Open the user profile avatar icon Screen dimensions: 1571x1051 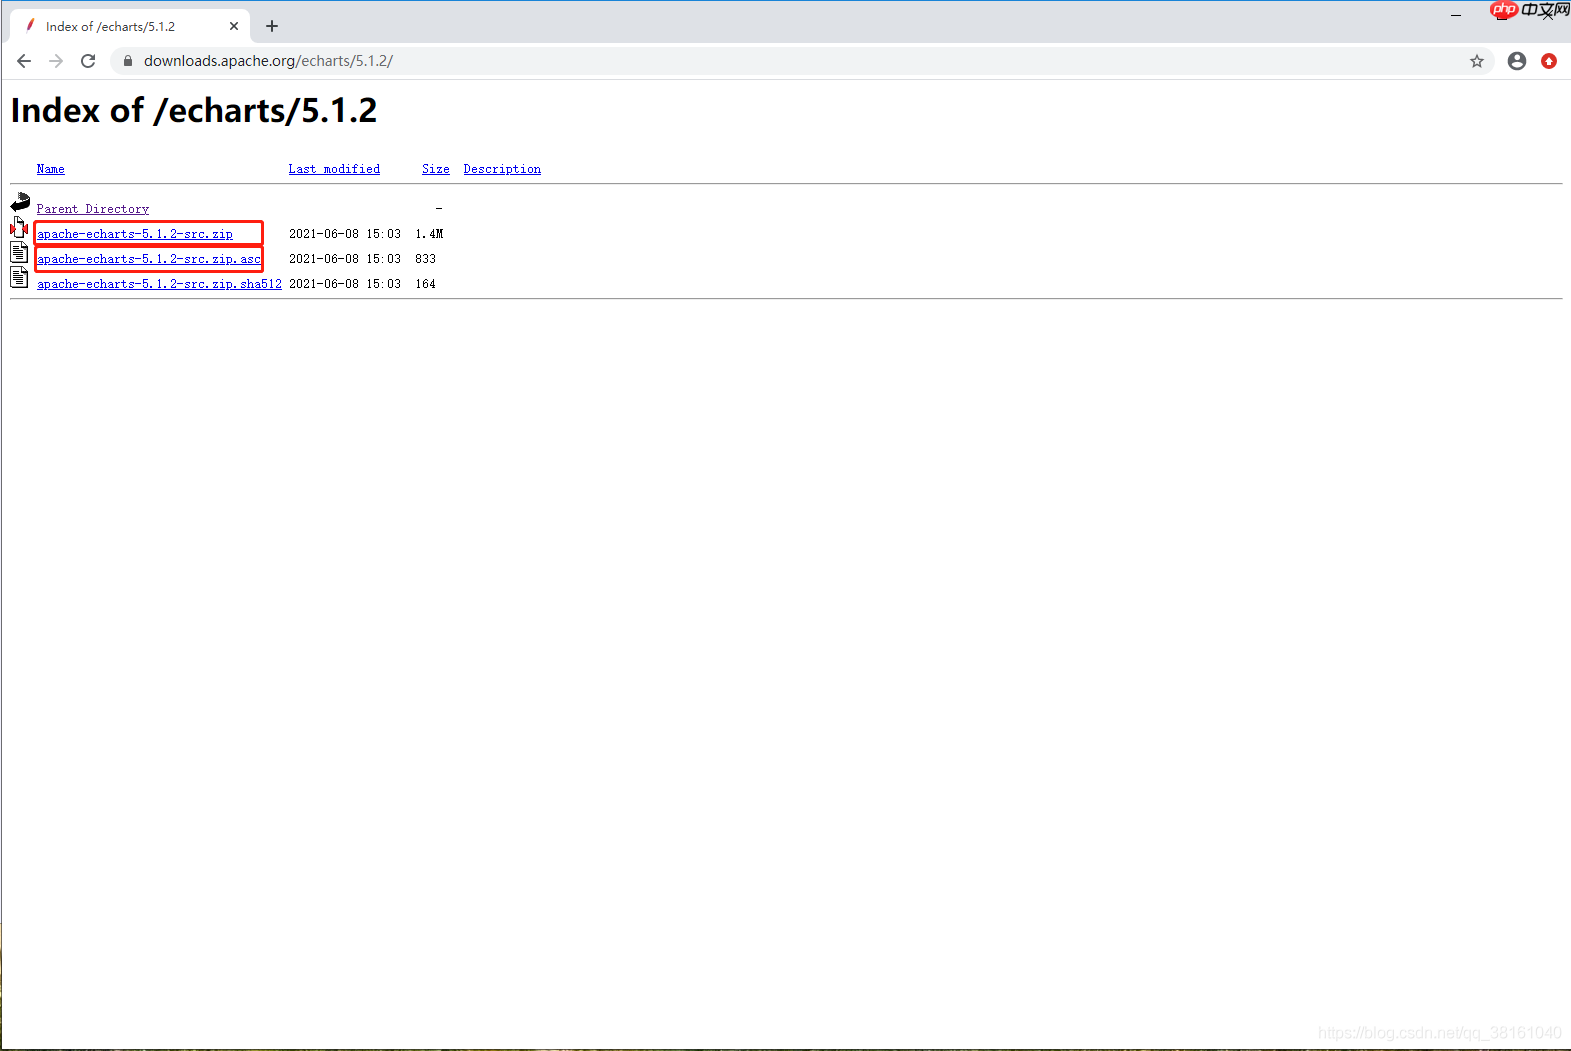tap(1516, 61)
